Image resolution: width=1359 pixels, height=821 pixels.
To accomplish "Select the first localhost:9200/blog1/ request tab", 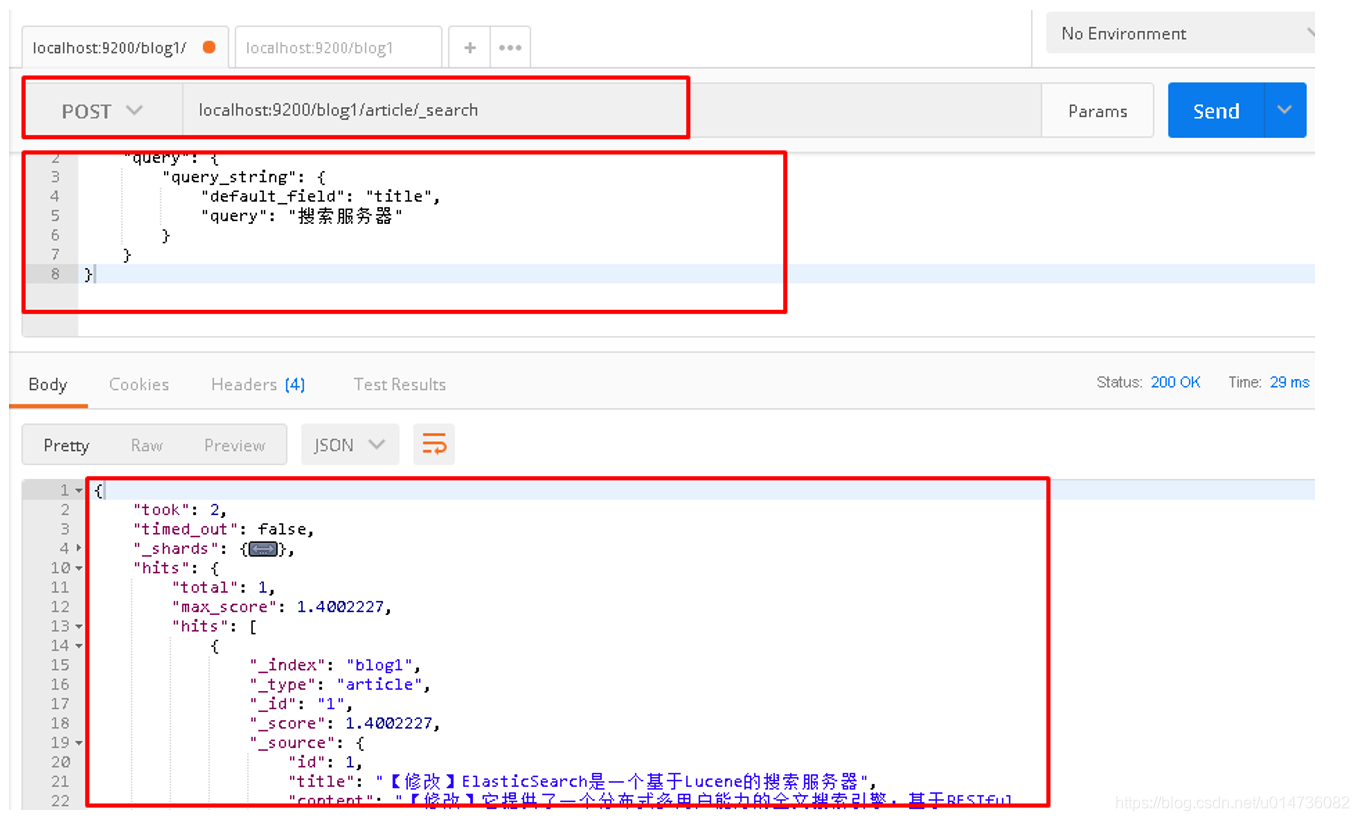I will coord(125,47).
